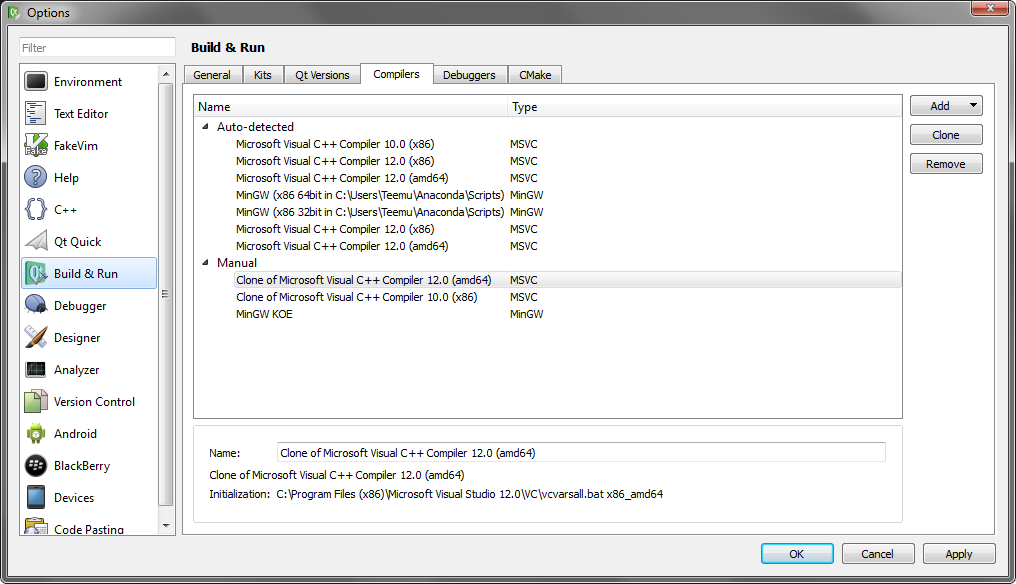The width and height of the screenshot is (1016, 584).
Task: Open the Qt Quick paper-plane icon
Action: tap(36, 241)
